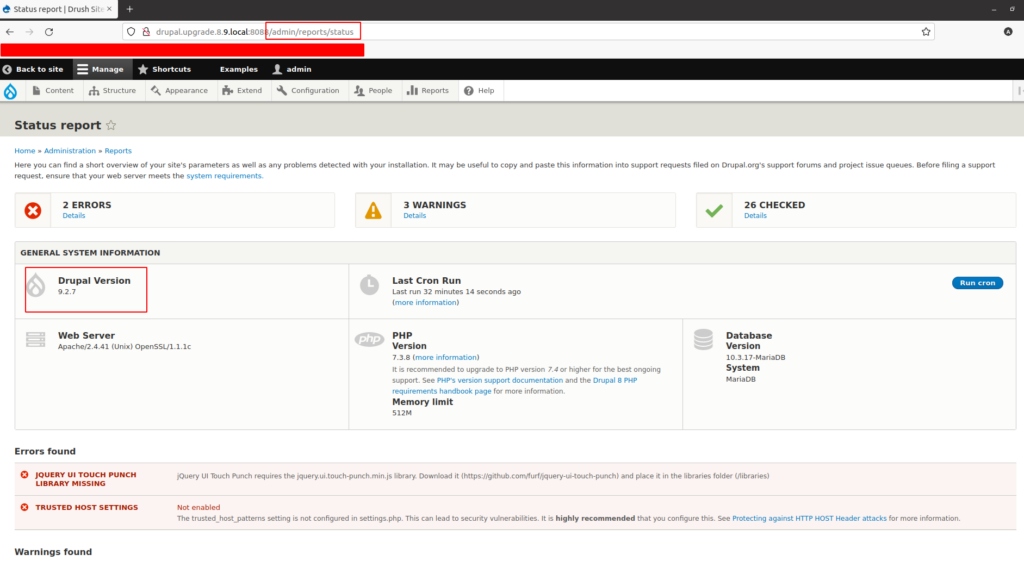Open new browser tab with plus
This screenshot has width=1024, height=561.
pyautogui.click(x=129, y=9)
